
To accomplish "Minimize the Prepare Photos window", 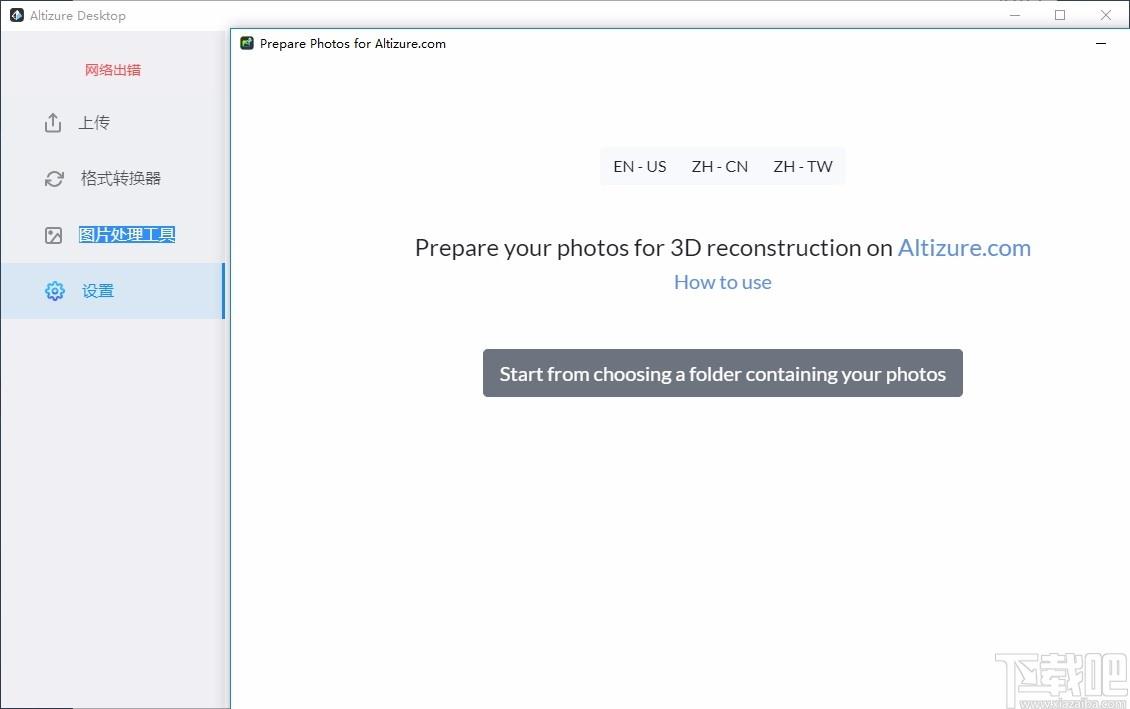I will 1100,43.
